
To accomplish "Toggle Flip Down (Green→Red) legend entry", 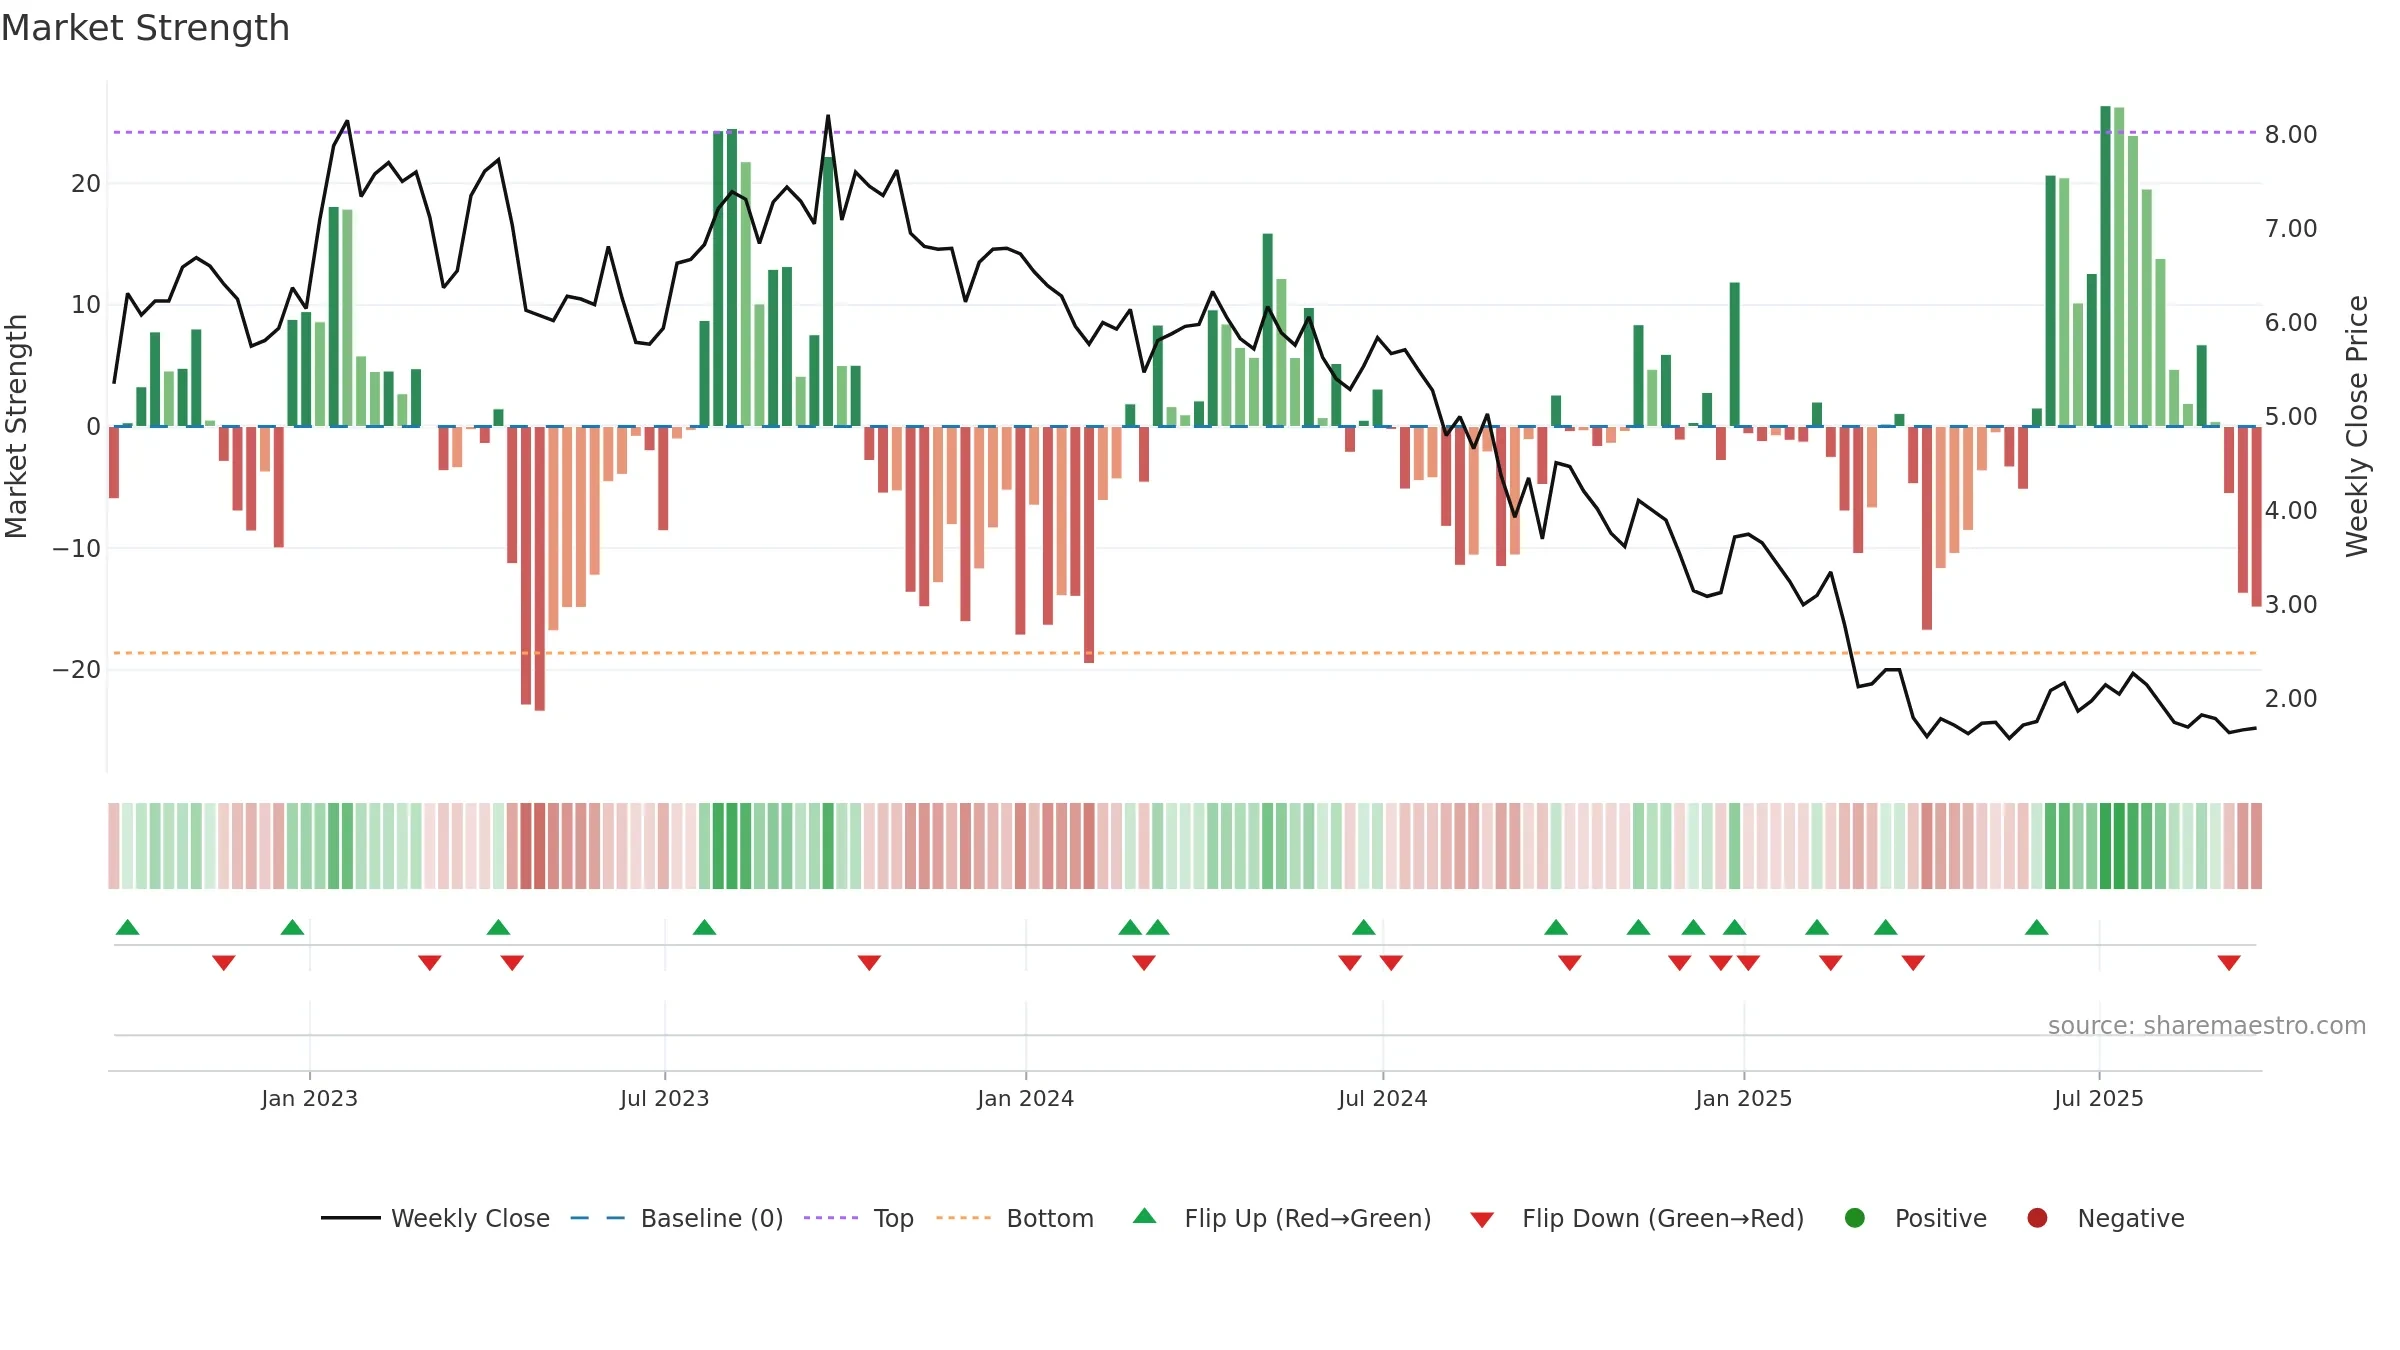I will pos(1637,1218).
